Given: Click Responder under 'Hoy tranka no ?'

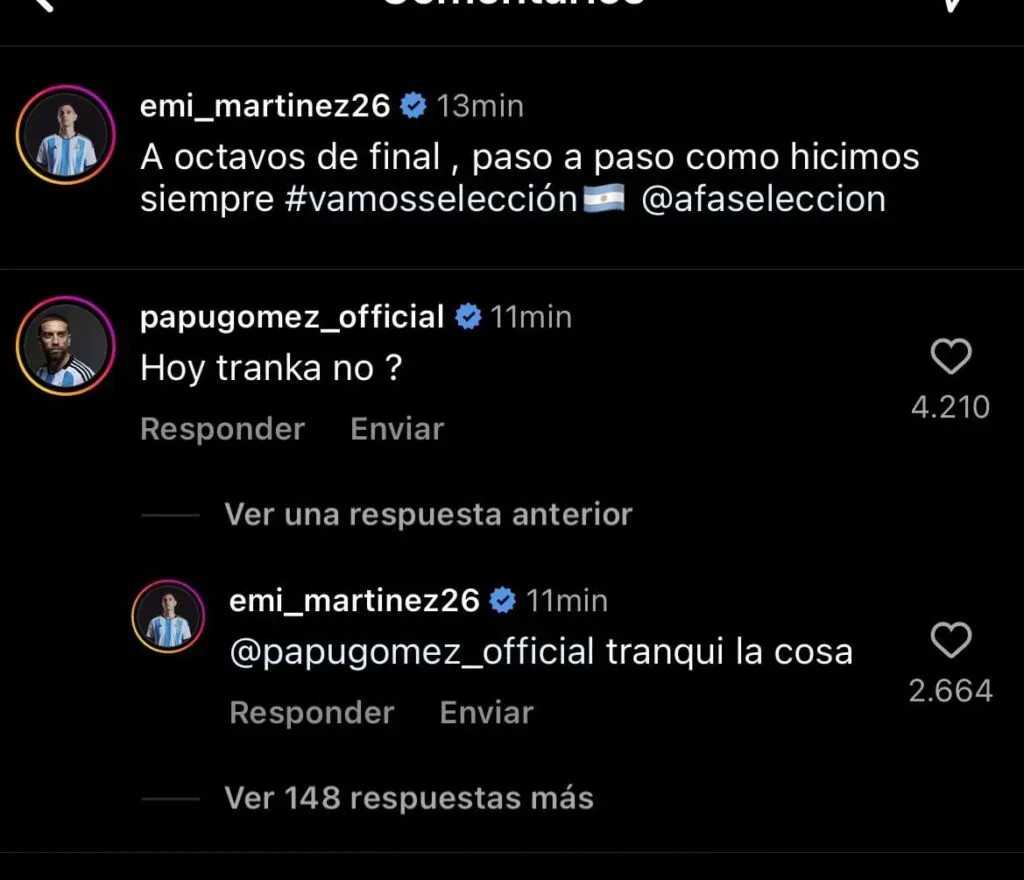Looking at the screenshot, I should pyautogui.click(x=222, y=429).
